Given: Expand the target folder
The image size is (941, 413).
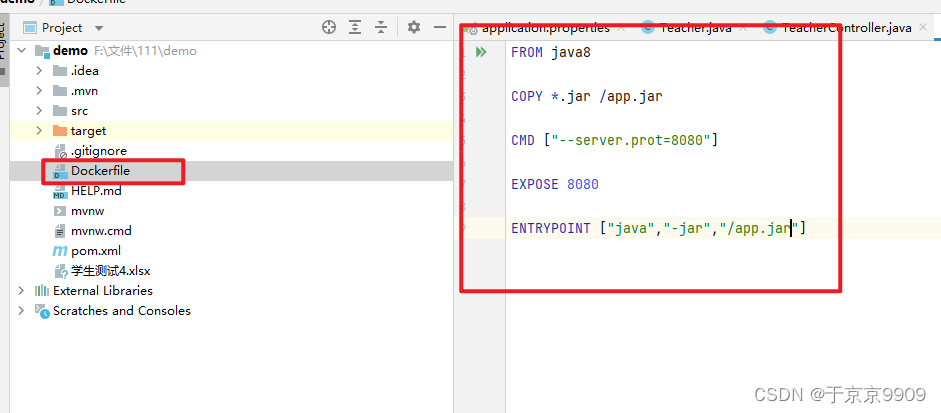Looking at the screenshot, I should pos(39,131).
